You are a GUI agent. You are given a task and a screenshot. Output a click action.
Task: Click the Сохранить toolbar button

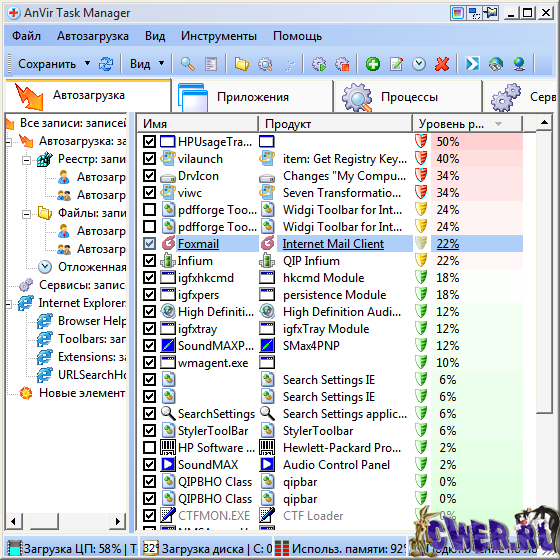47,64
